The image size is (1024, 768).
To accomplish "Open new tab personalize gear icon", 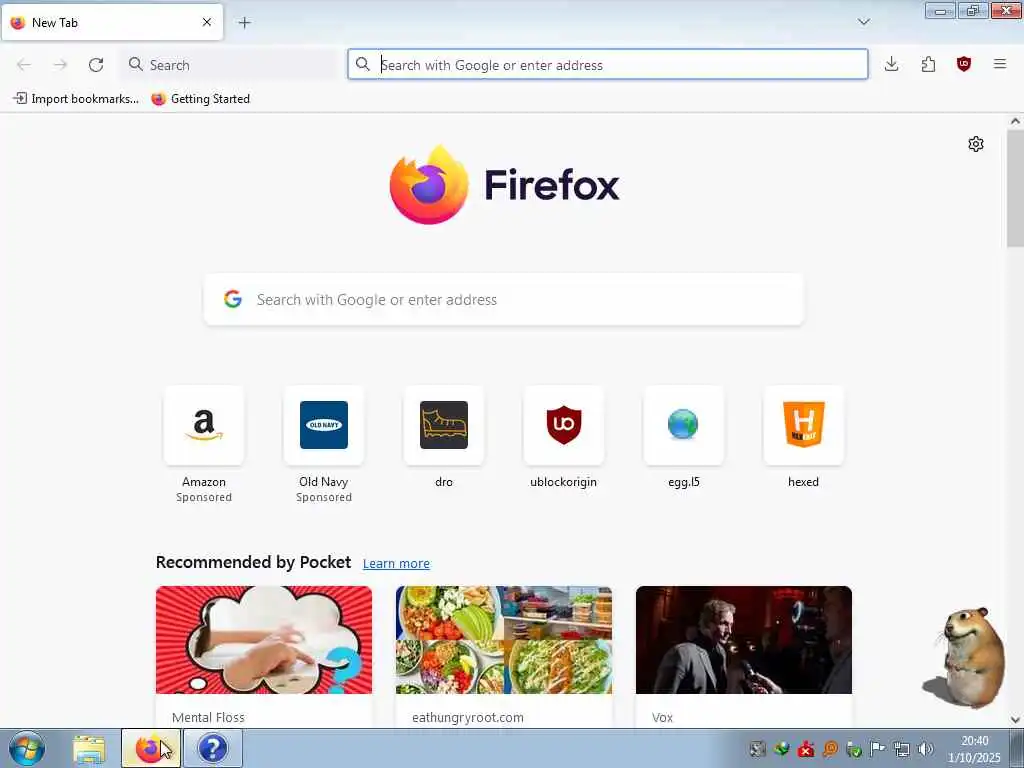I will [x=976, y=144].
